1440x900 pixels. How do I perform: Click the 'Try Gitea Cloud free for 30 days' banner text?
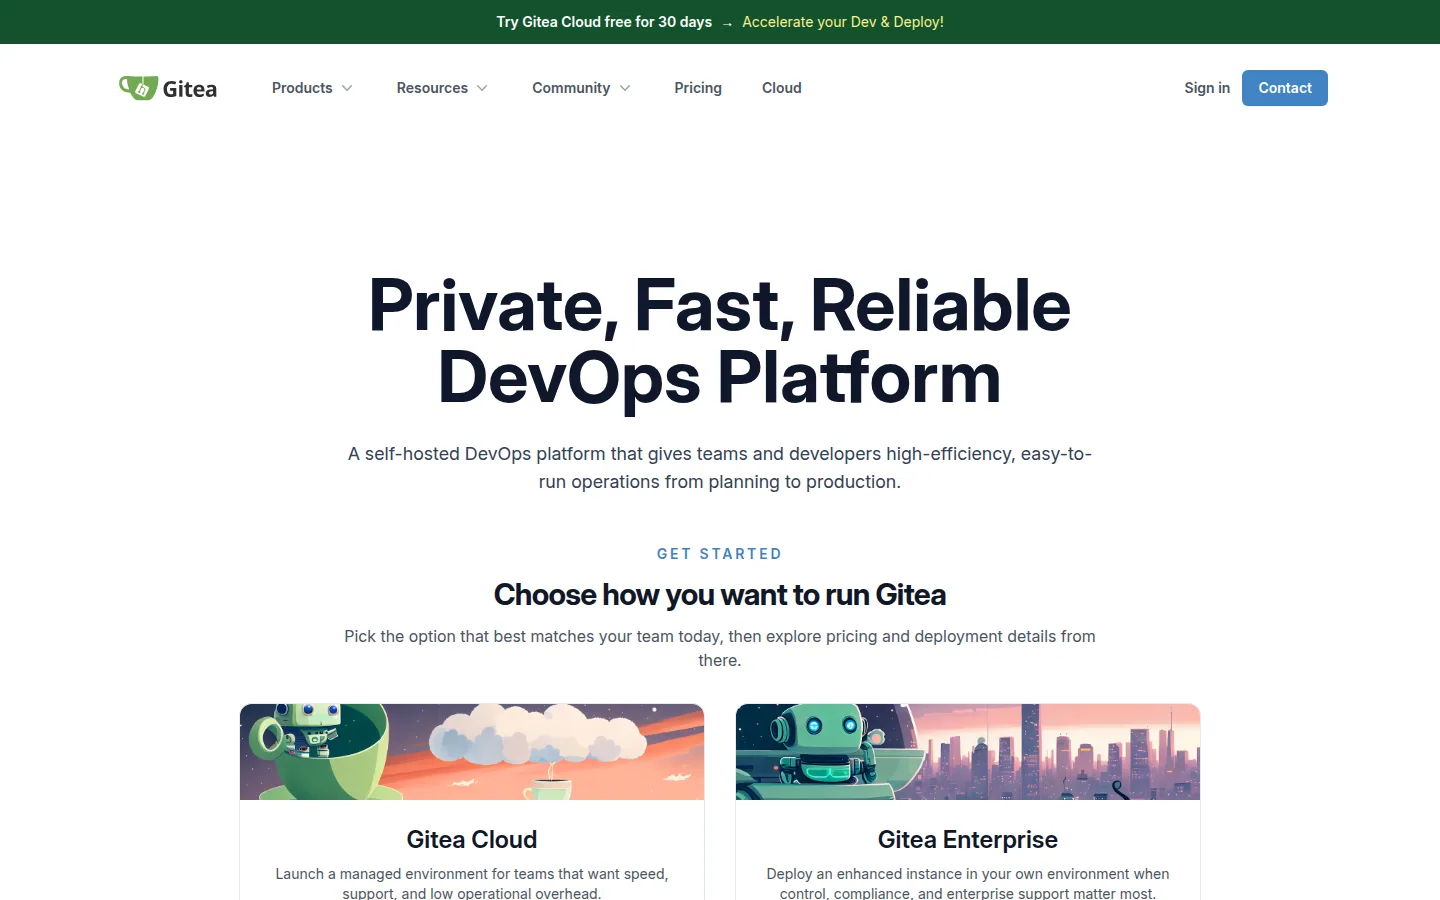coord(604,22)
